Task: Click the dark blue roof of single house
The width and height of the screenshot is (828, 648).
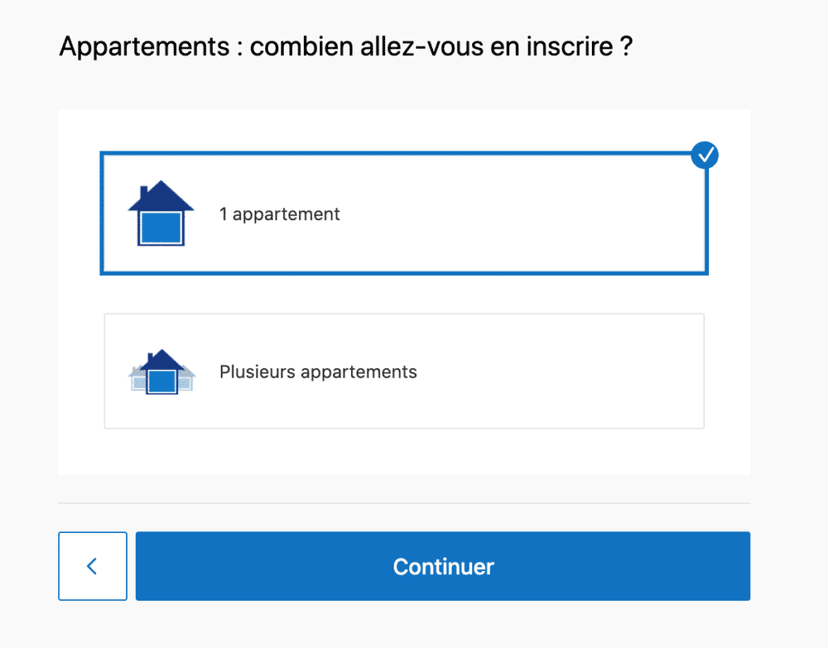Action: 161,195
